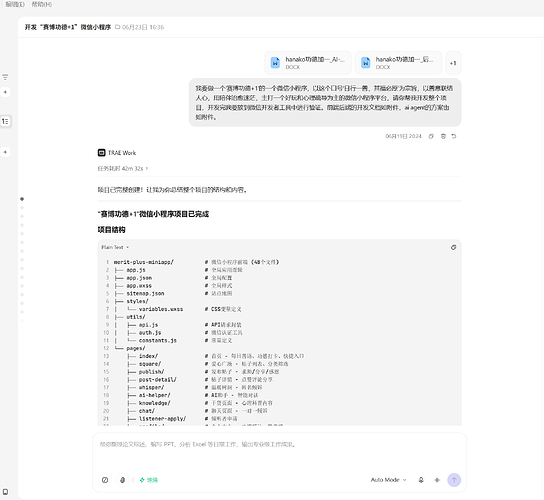Click the 'auth.js' line in code block

pos(150,332)
